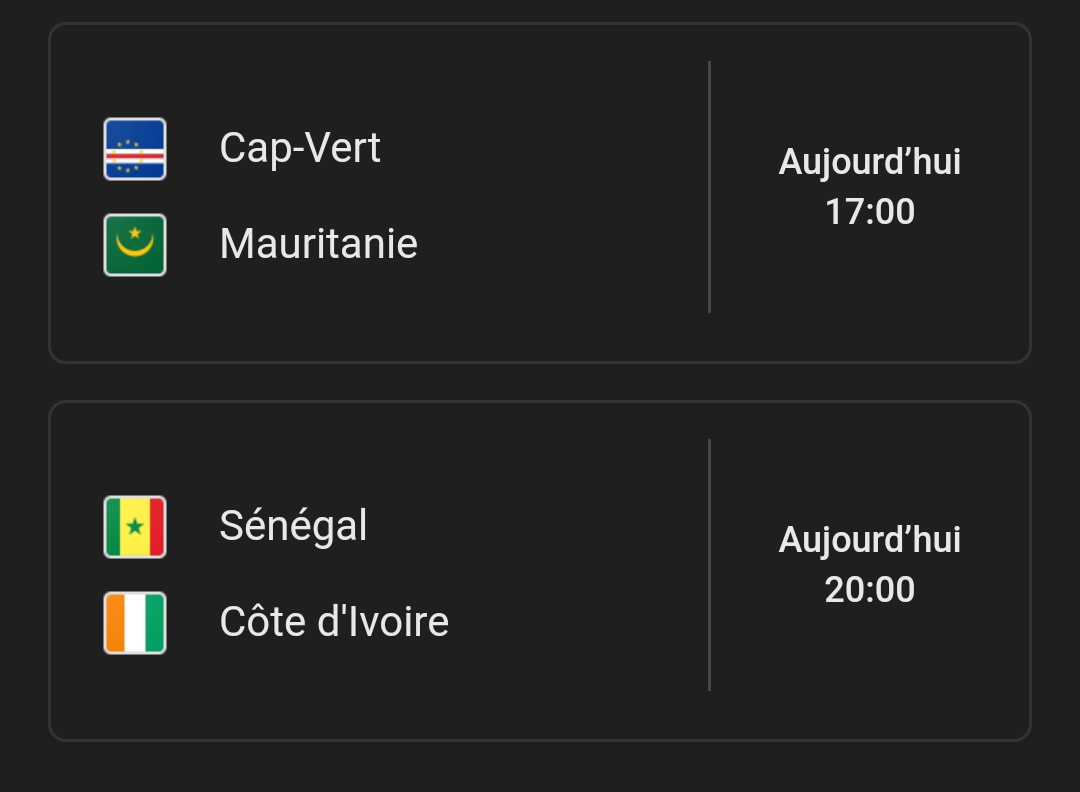
Task: Open the Cap-Vert team name
Action: coord(300,148)
